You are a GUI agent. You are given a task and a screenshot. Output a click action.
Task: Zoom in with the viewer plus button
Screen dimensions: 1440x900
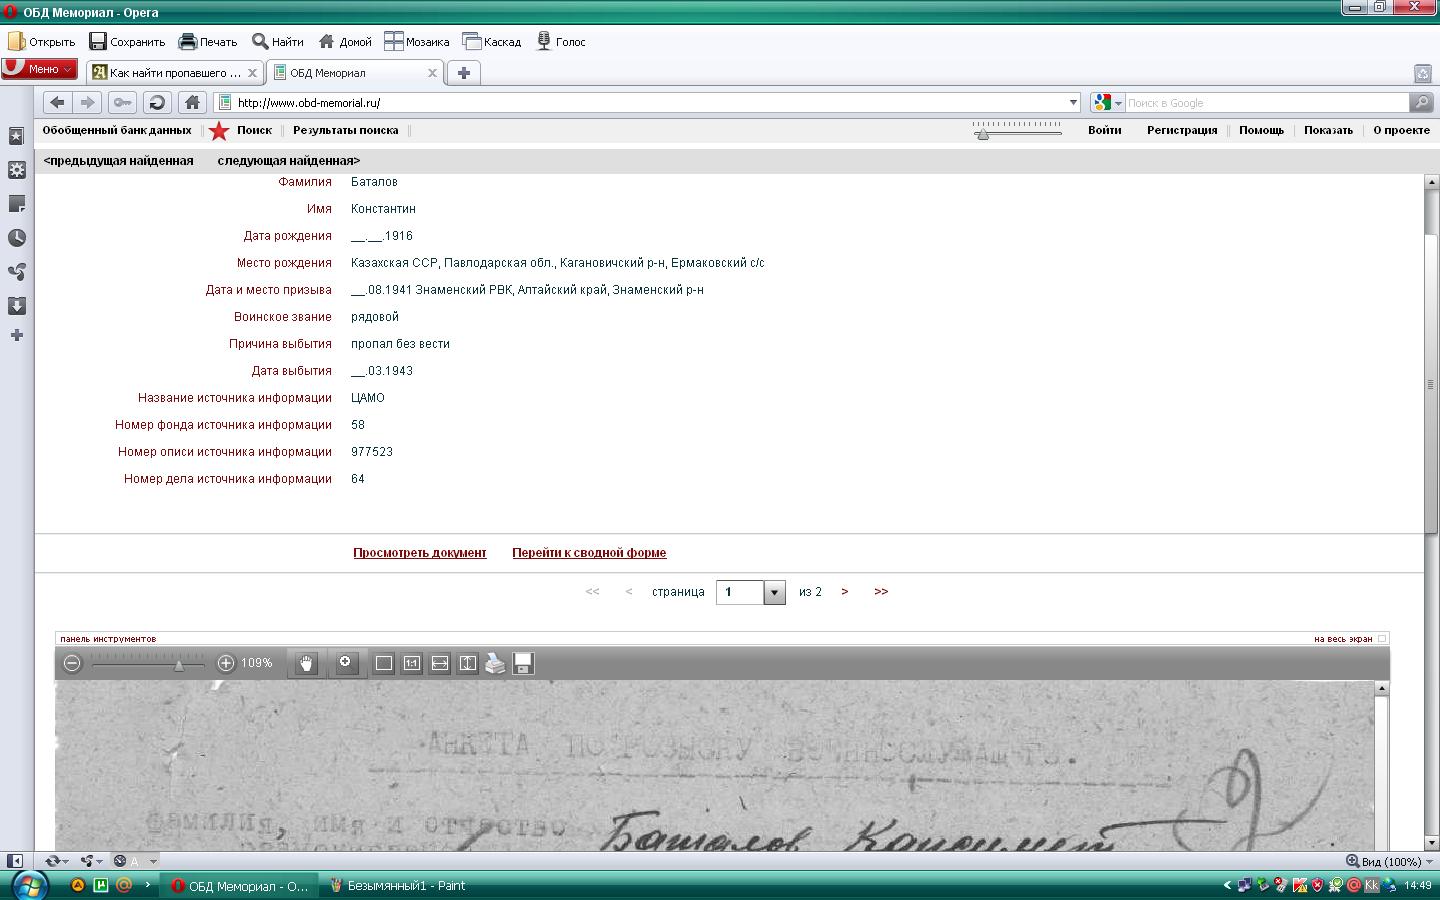(226, 663)
